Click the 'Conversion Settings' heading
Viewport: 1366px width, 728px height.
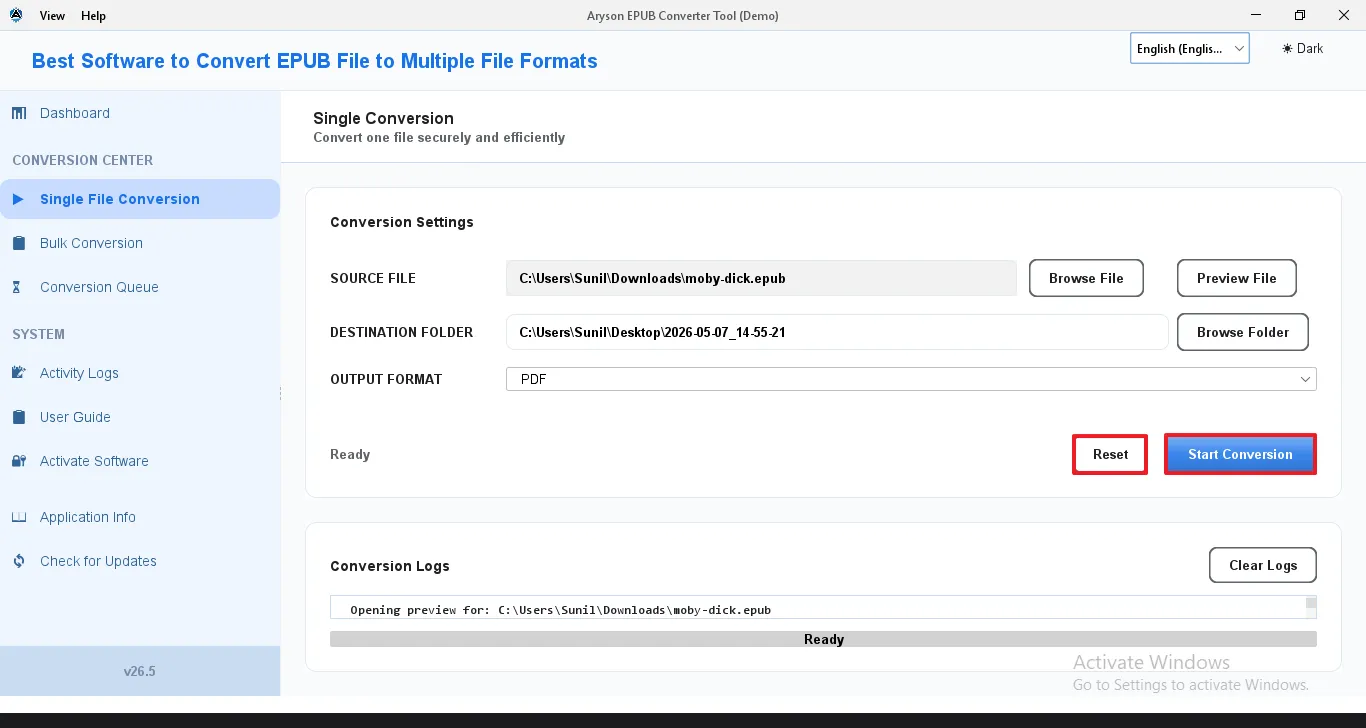point(402,222)
